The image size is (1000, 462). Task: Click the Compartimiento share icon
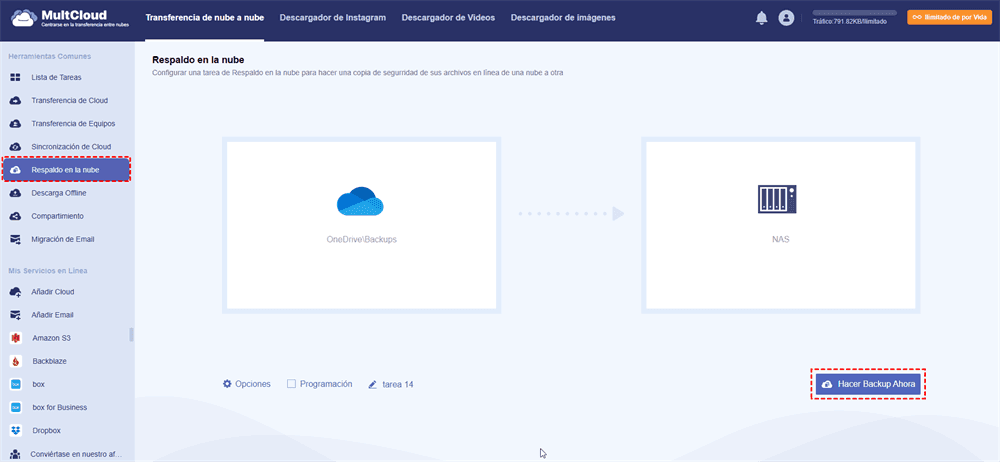(15, 216)
